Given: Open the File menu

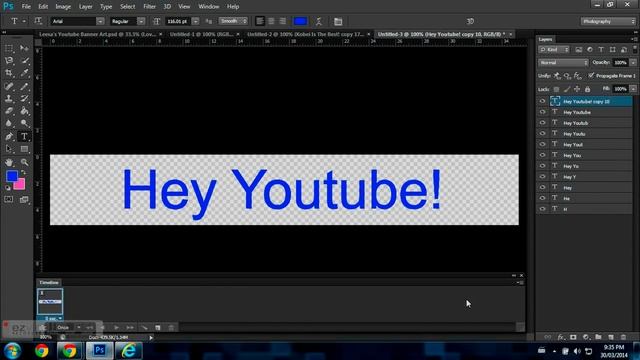Looking at the screenshot, I should click(x=26, y=7).
